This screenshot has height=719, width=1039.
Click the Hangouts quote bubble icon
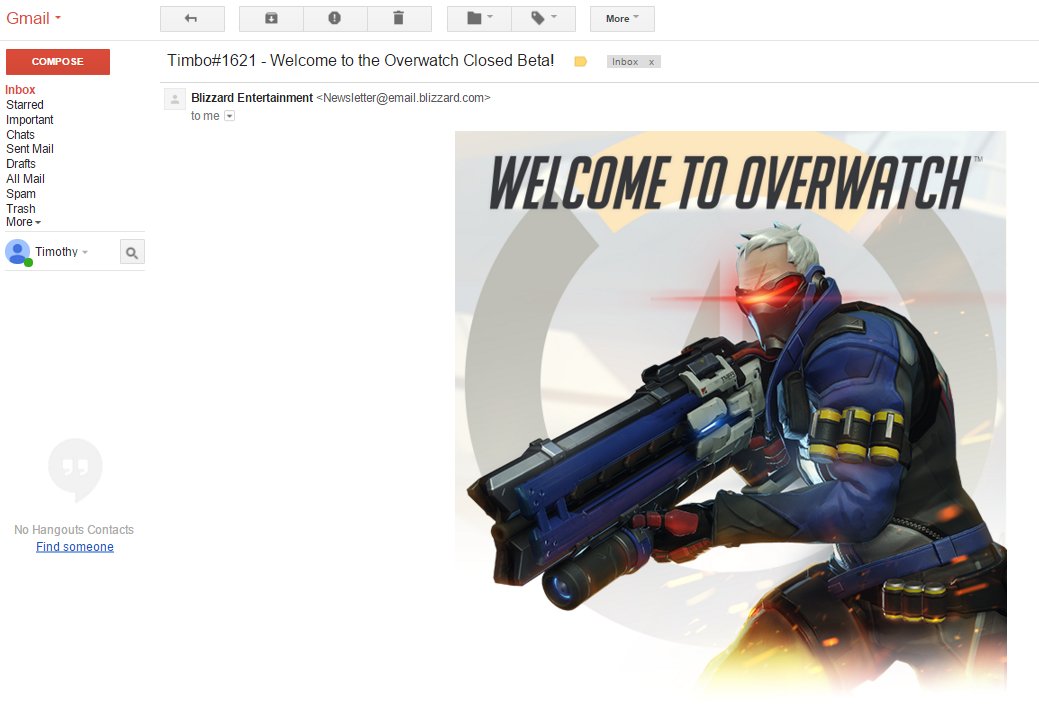pyautogui.click(x=76, y=469)
